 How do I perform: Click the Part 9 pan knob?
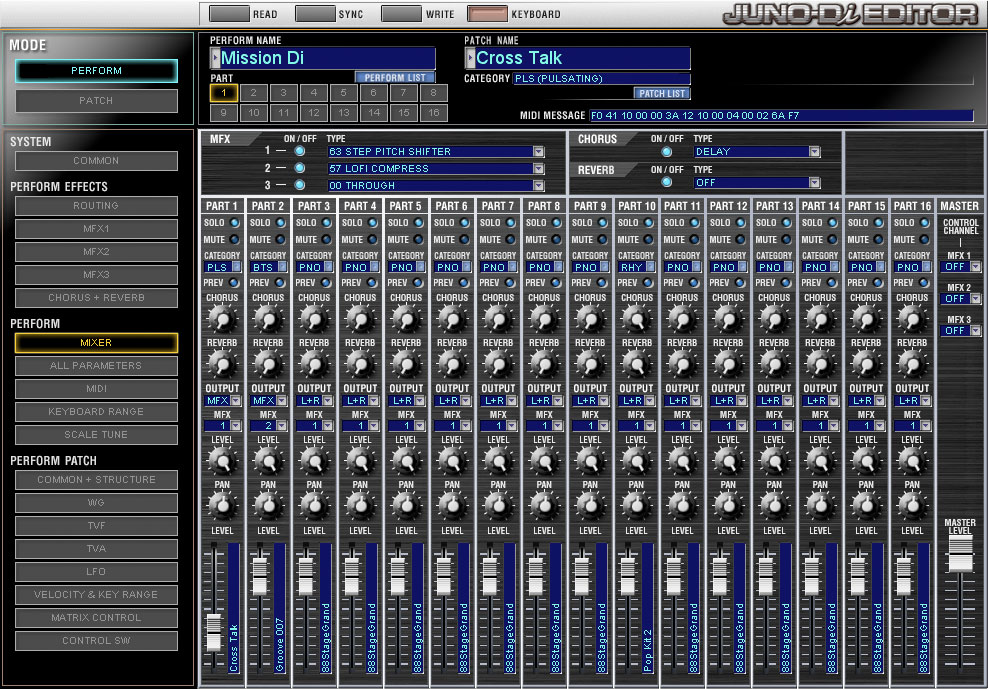click(x=590, y=506)
